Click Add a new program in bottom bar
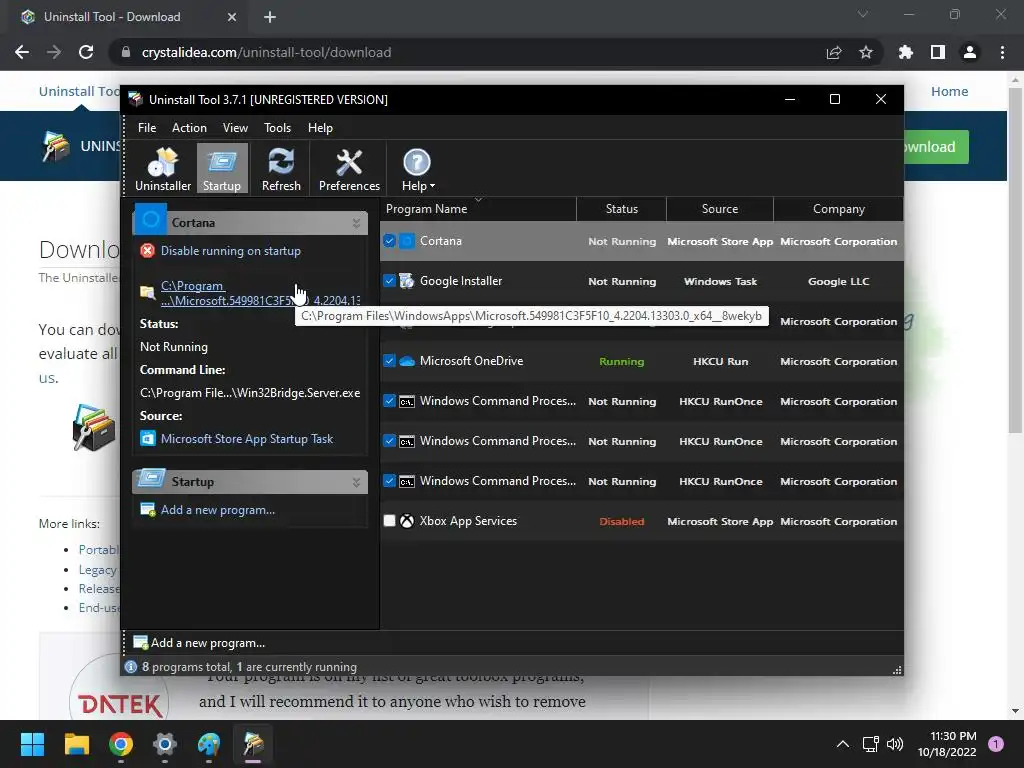 pos(208,643)
